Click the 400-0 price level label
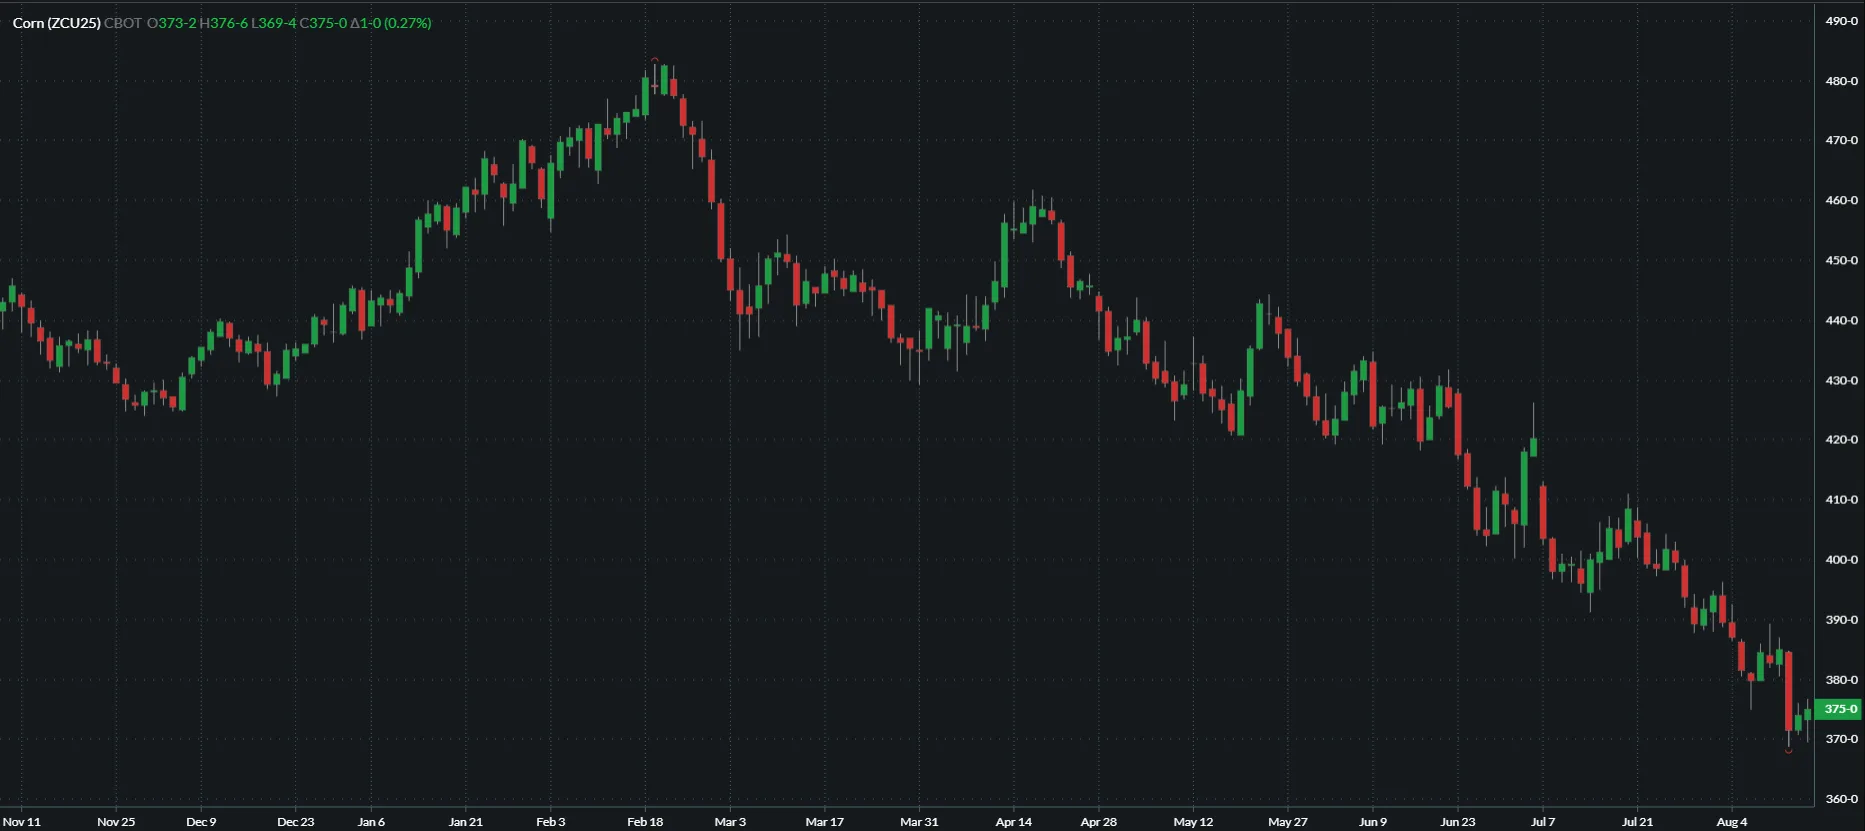This screenshot has height=831, width=1865. pos(1841,560)
